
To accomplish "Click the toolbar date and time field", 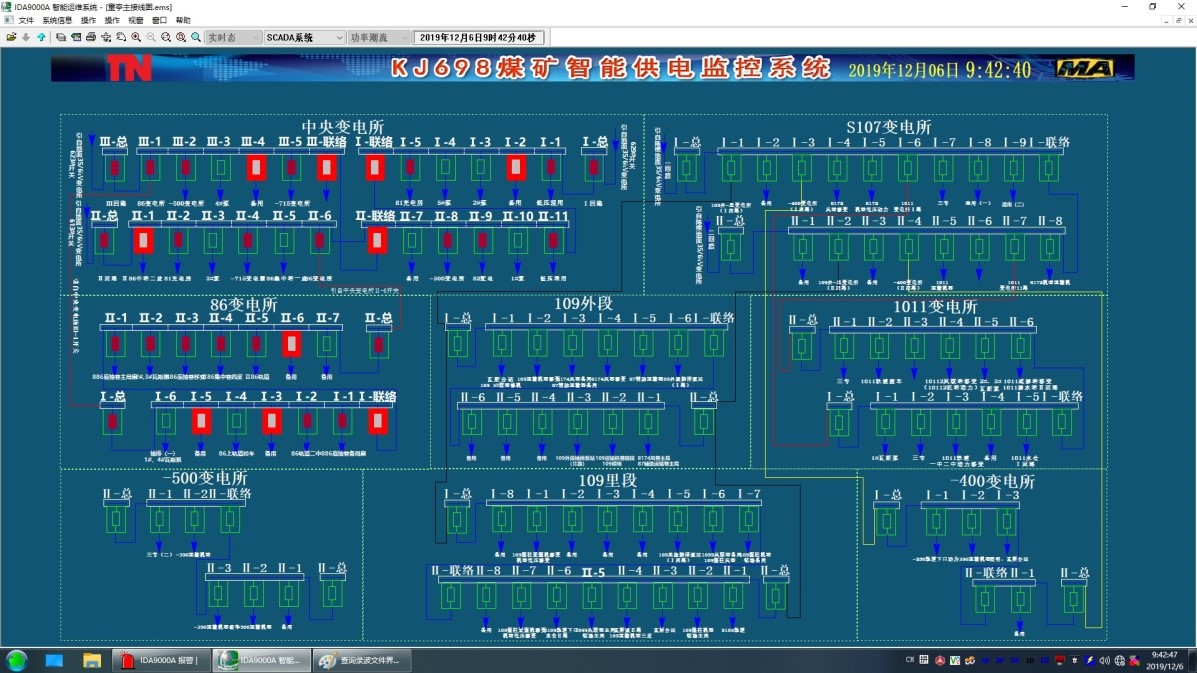I will click(x=478, y=37).
